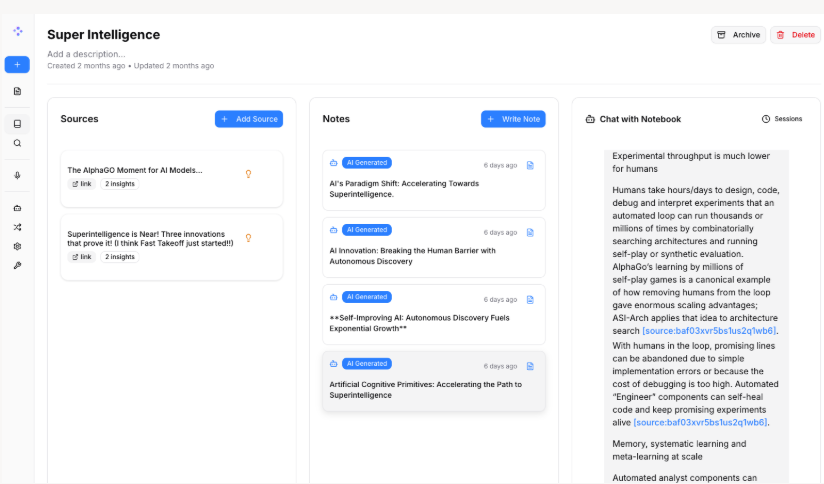This screenshot has height=484, width=824.
Task: Click the wrench tools icon in sidebar
Action: pyautogui.click(x=17, y=266)
